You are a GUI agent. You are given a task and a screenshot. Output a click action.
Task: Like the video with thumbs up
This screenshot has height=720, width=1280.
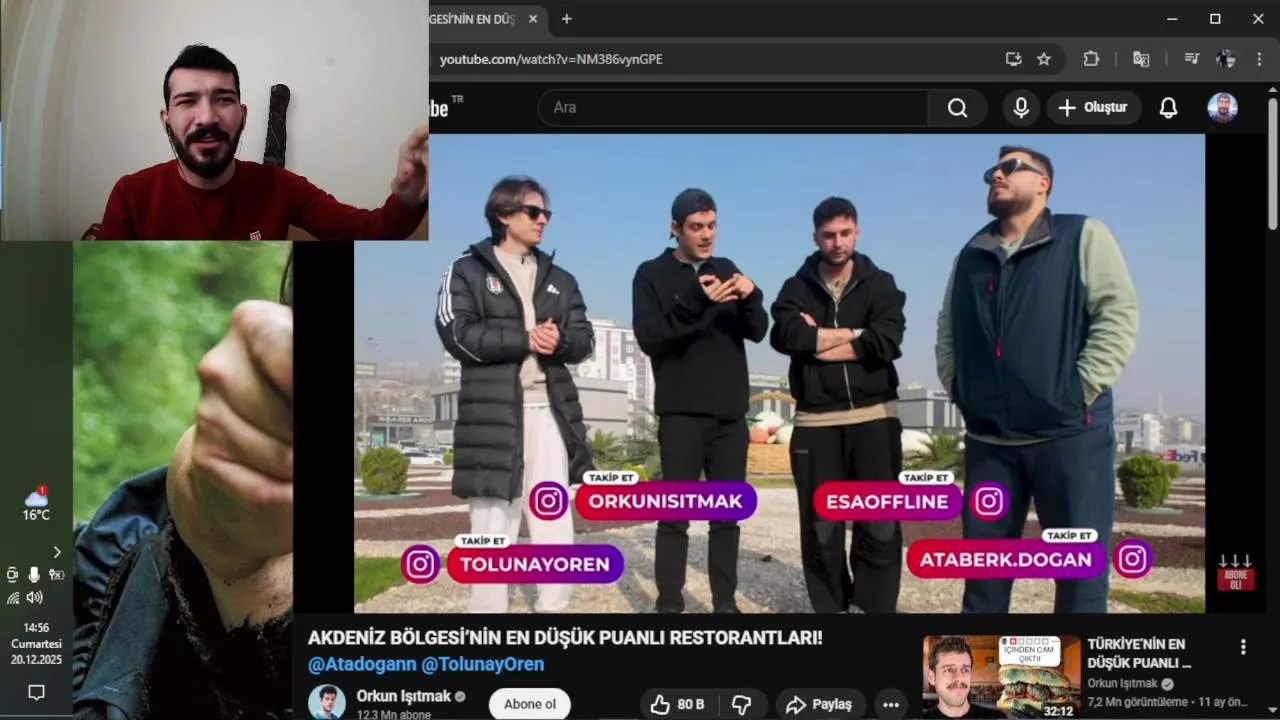677,705
